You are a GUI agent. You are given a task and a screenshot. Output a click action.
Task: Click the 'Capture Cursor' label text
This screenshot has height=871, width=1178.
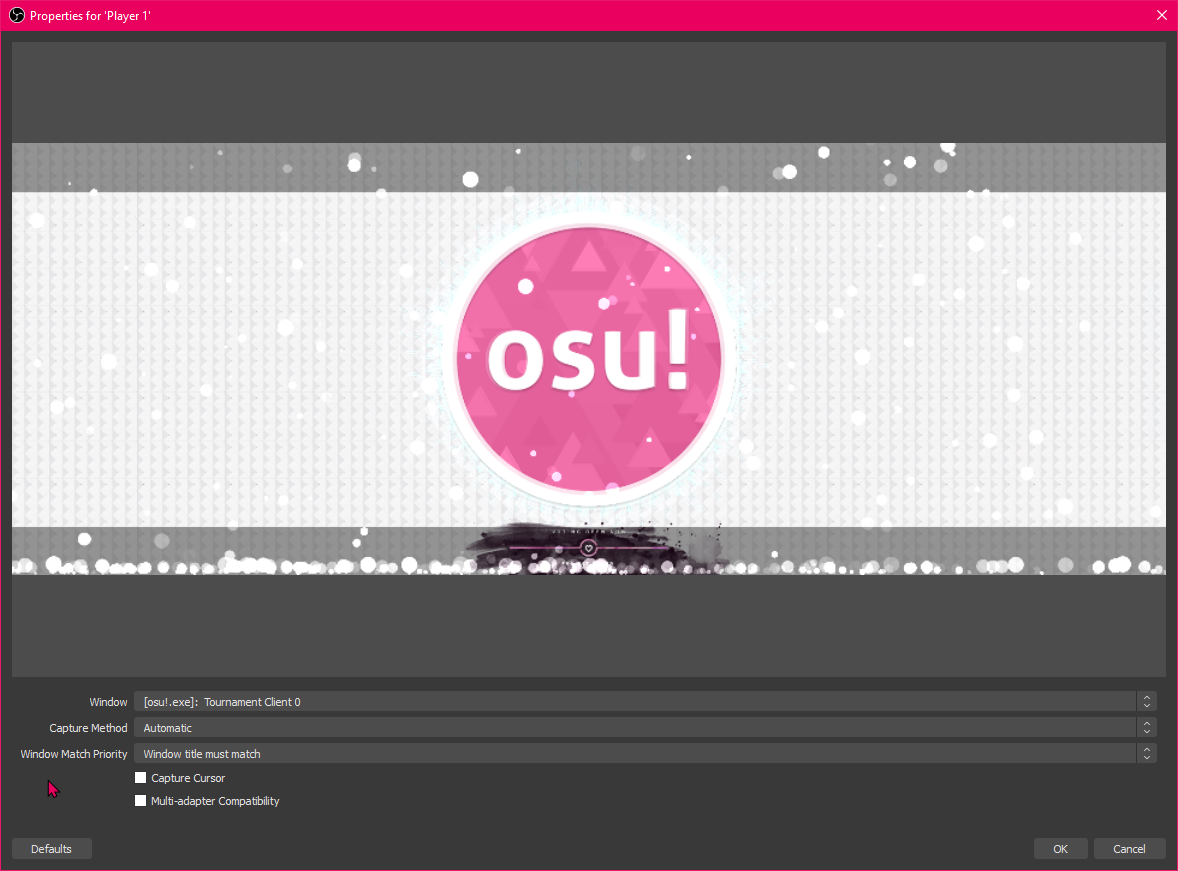pyautogui.click(x=188, y=778)
